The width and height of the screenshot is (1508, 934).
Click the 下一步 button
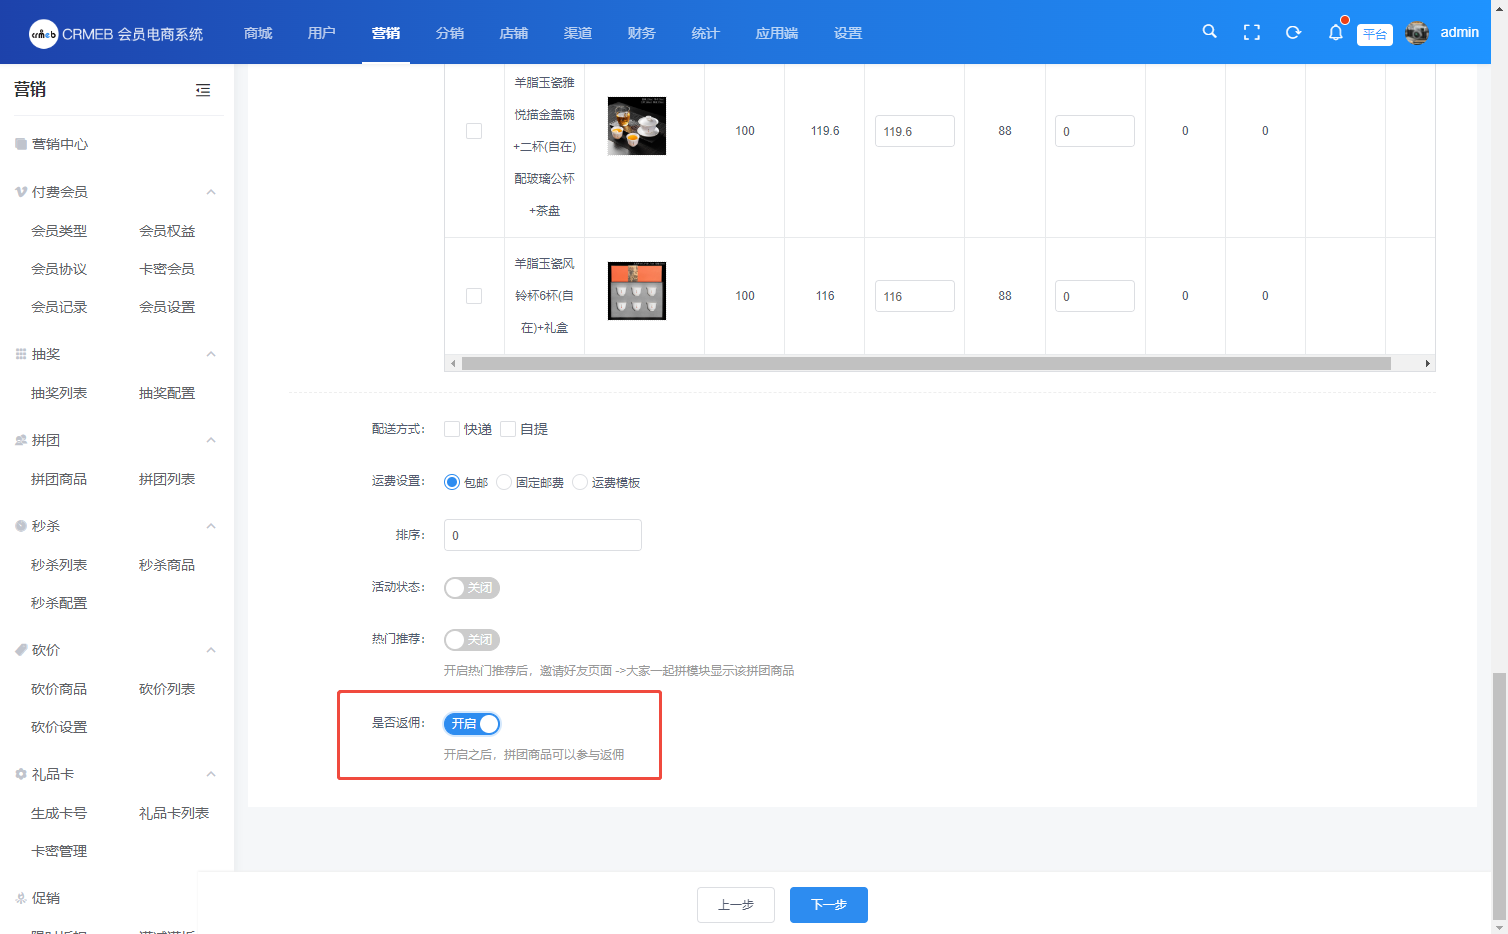[829, 905]
